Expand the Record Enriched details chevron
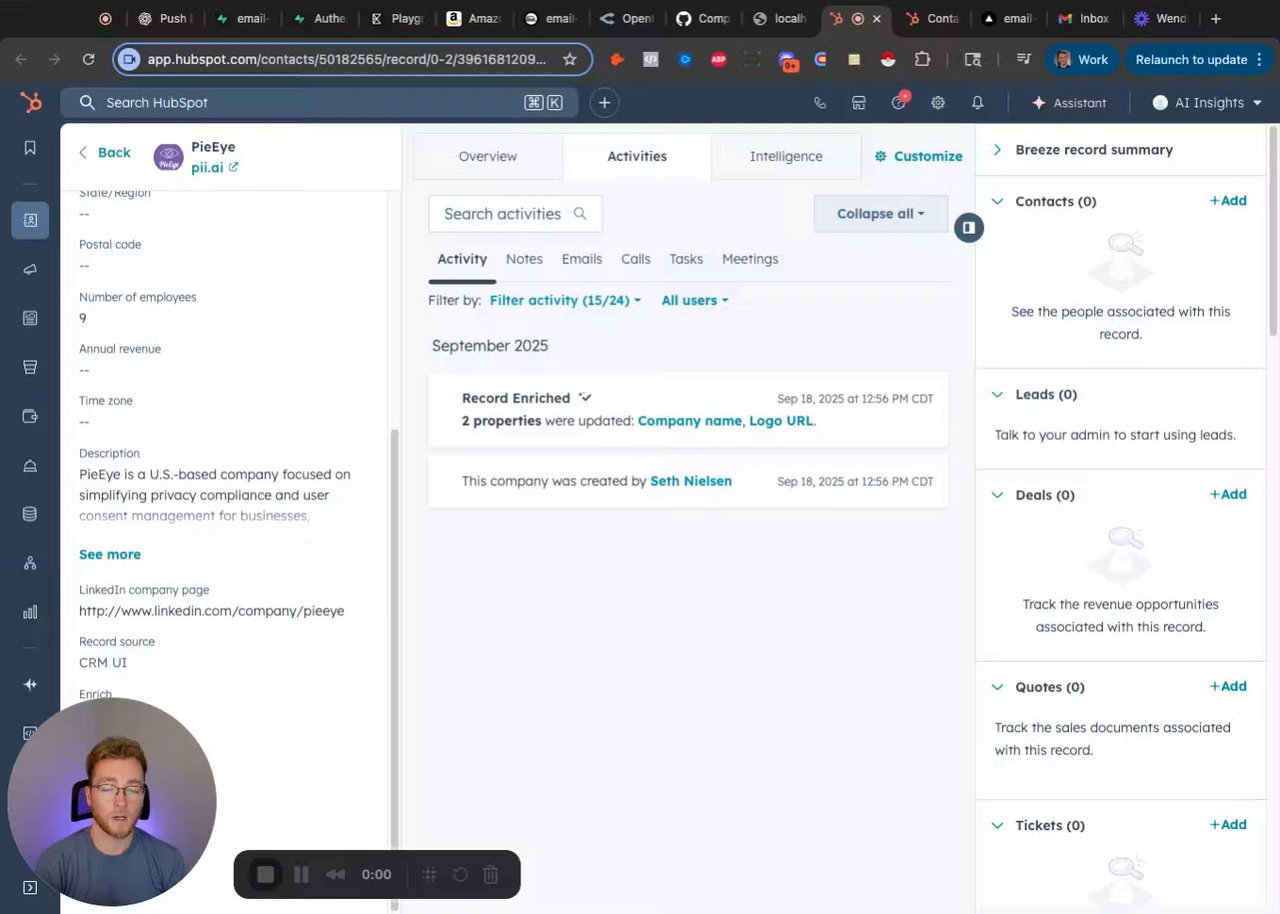 coord(585,398)
